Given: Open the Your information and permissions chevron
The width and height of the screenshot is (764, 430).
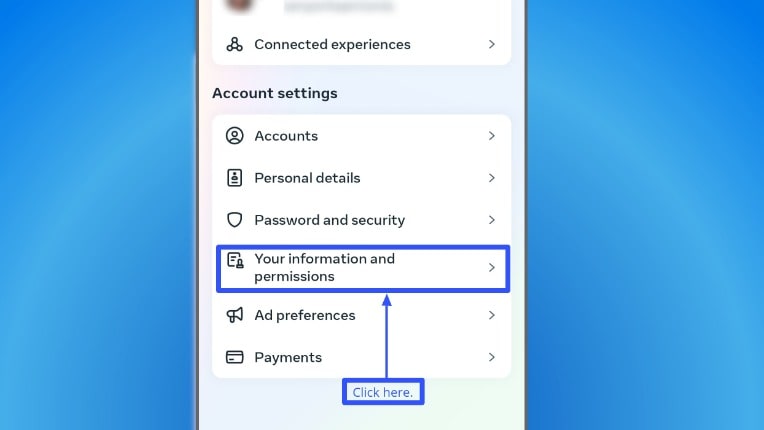Looking at the screenshot, I should (491, 268).
